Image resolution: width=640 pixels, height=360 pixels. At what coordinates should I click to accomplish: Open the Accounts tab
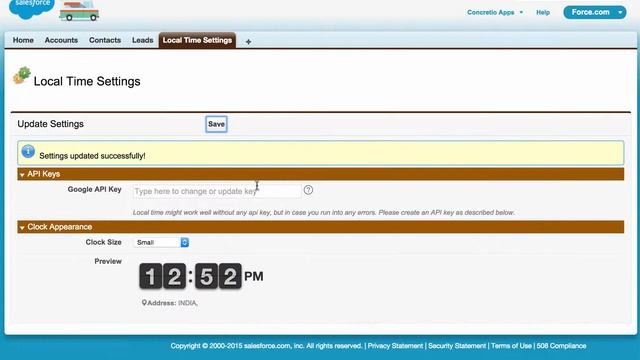tap(61, 40)
